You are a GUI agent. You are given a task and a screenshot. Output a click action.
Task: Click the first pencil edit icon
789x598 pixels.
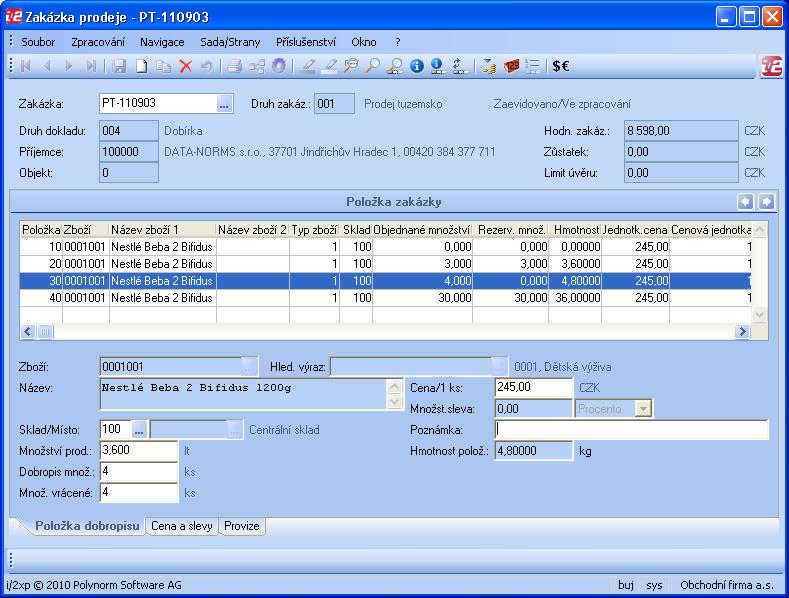point(307,66)
